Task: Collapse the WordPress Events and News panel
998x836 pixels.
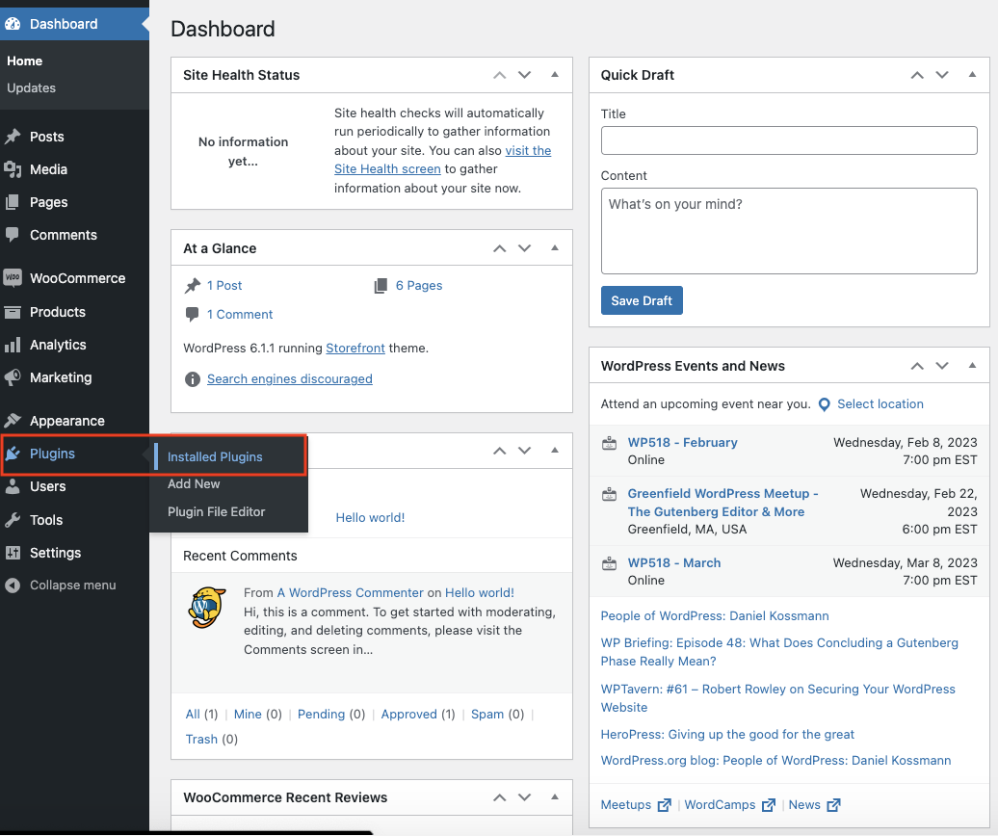Action: coord(973,365)
